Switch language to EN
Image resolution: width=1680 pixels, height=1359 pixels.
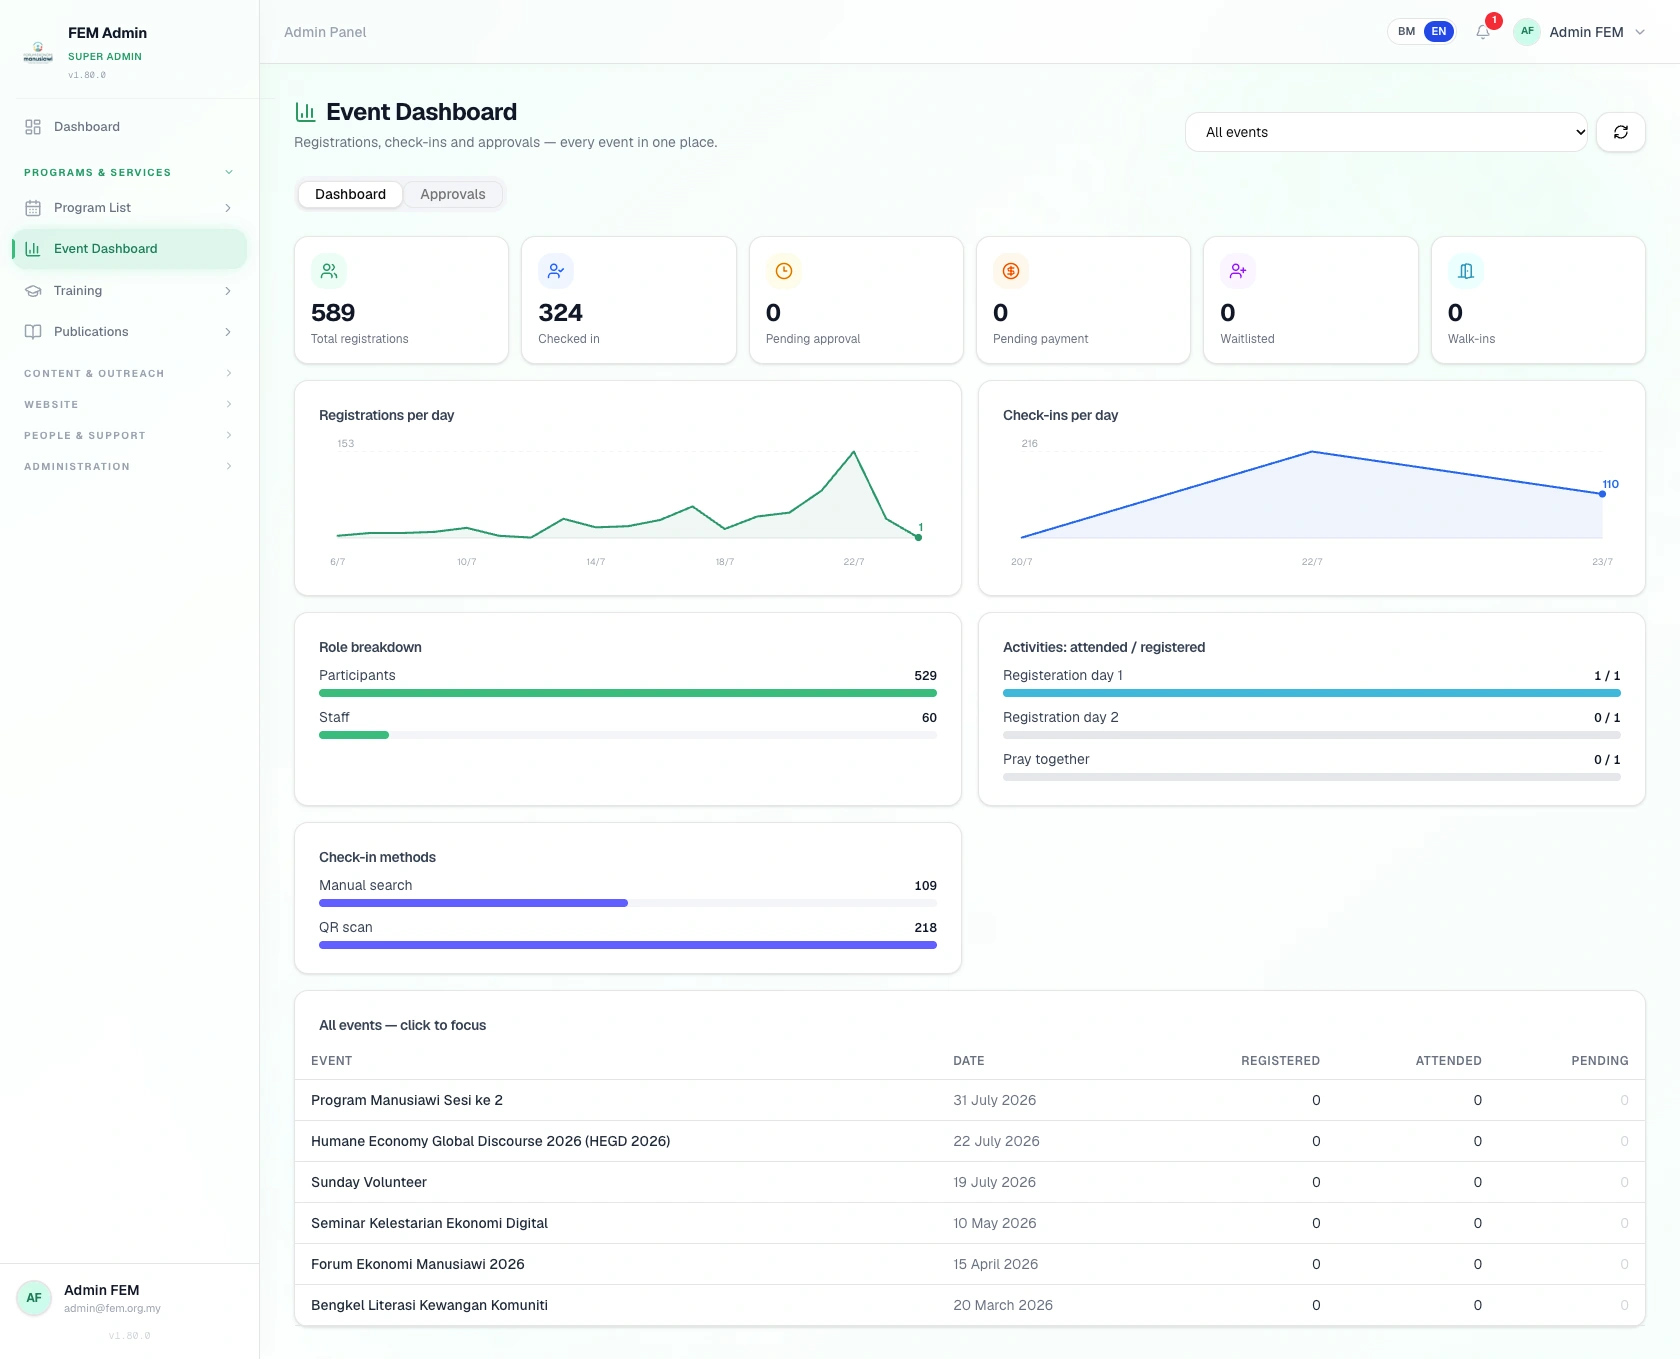pyautogui.click(x=1439, y=32)
